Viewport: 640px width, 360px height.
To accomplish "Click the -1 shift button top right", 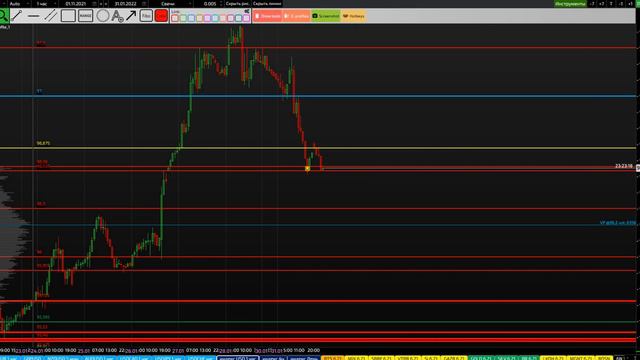I will 621,4.
